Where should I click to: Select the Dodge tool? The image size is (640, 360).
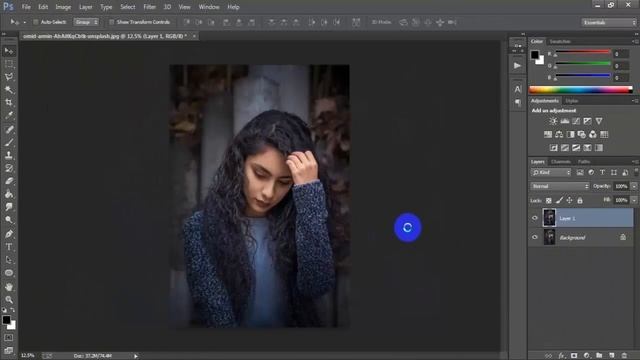(x=9, y=220)
